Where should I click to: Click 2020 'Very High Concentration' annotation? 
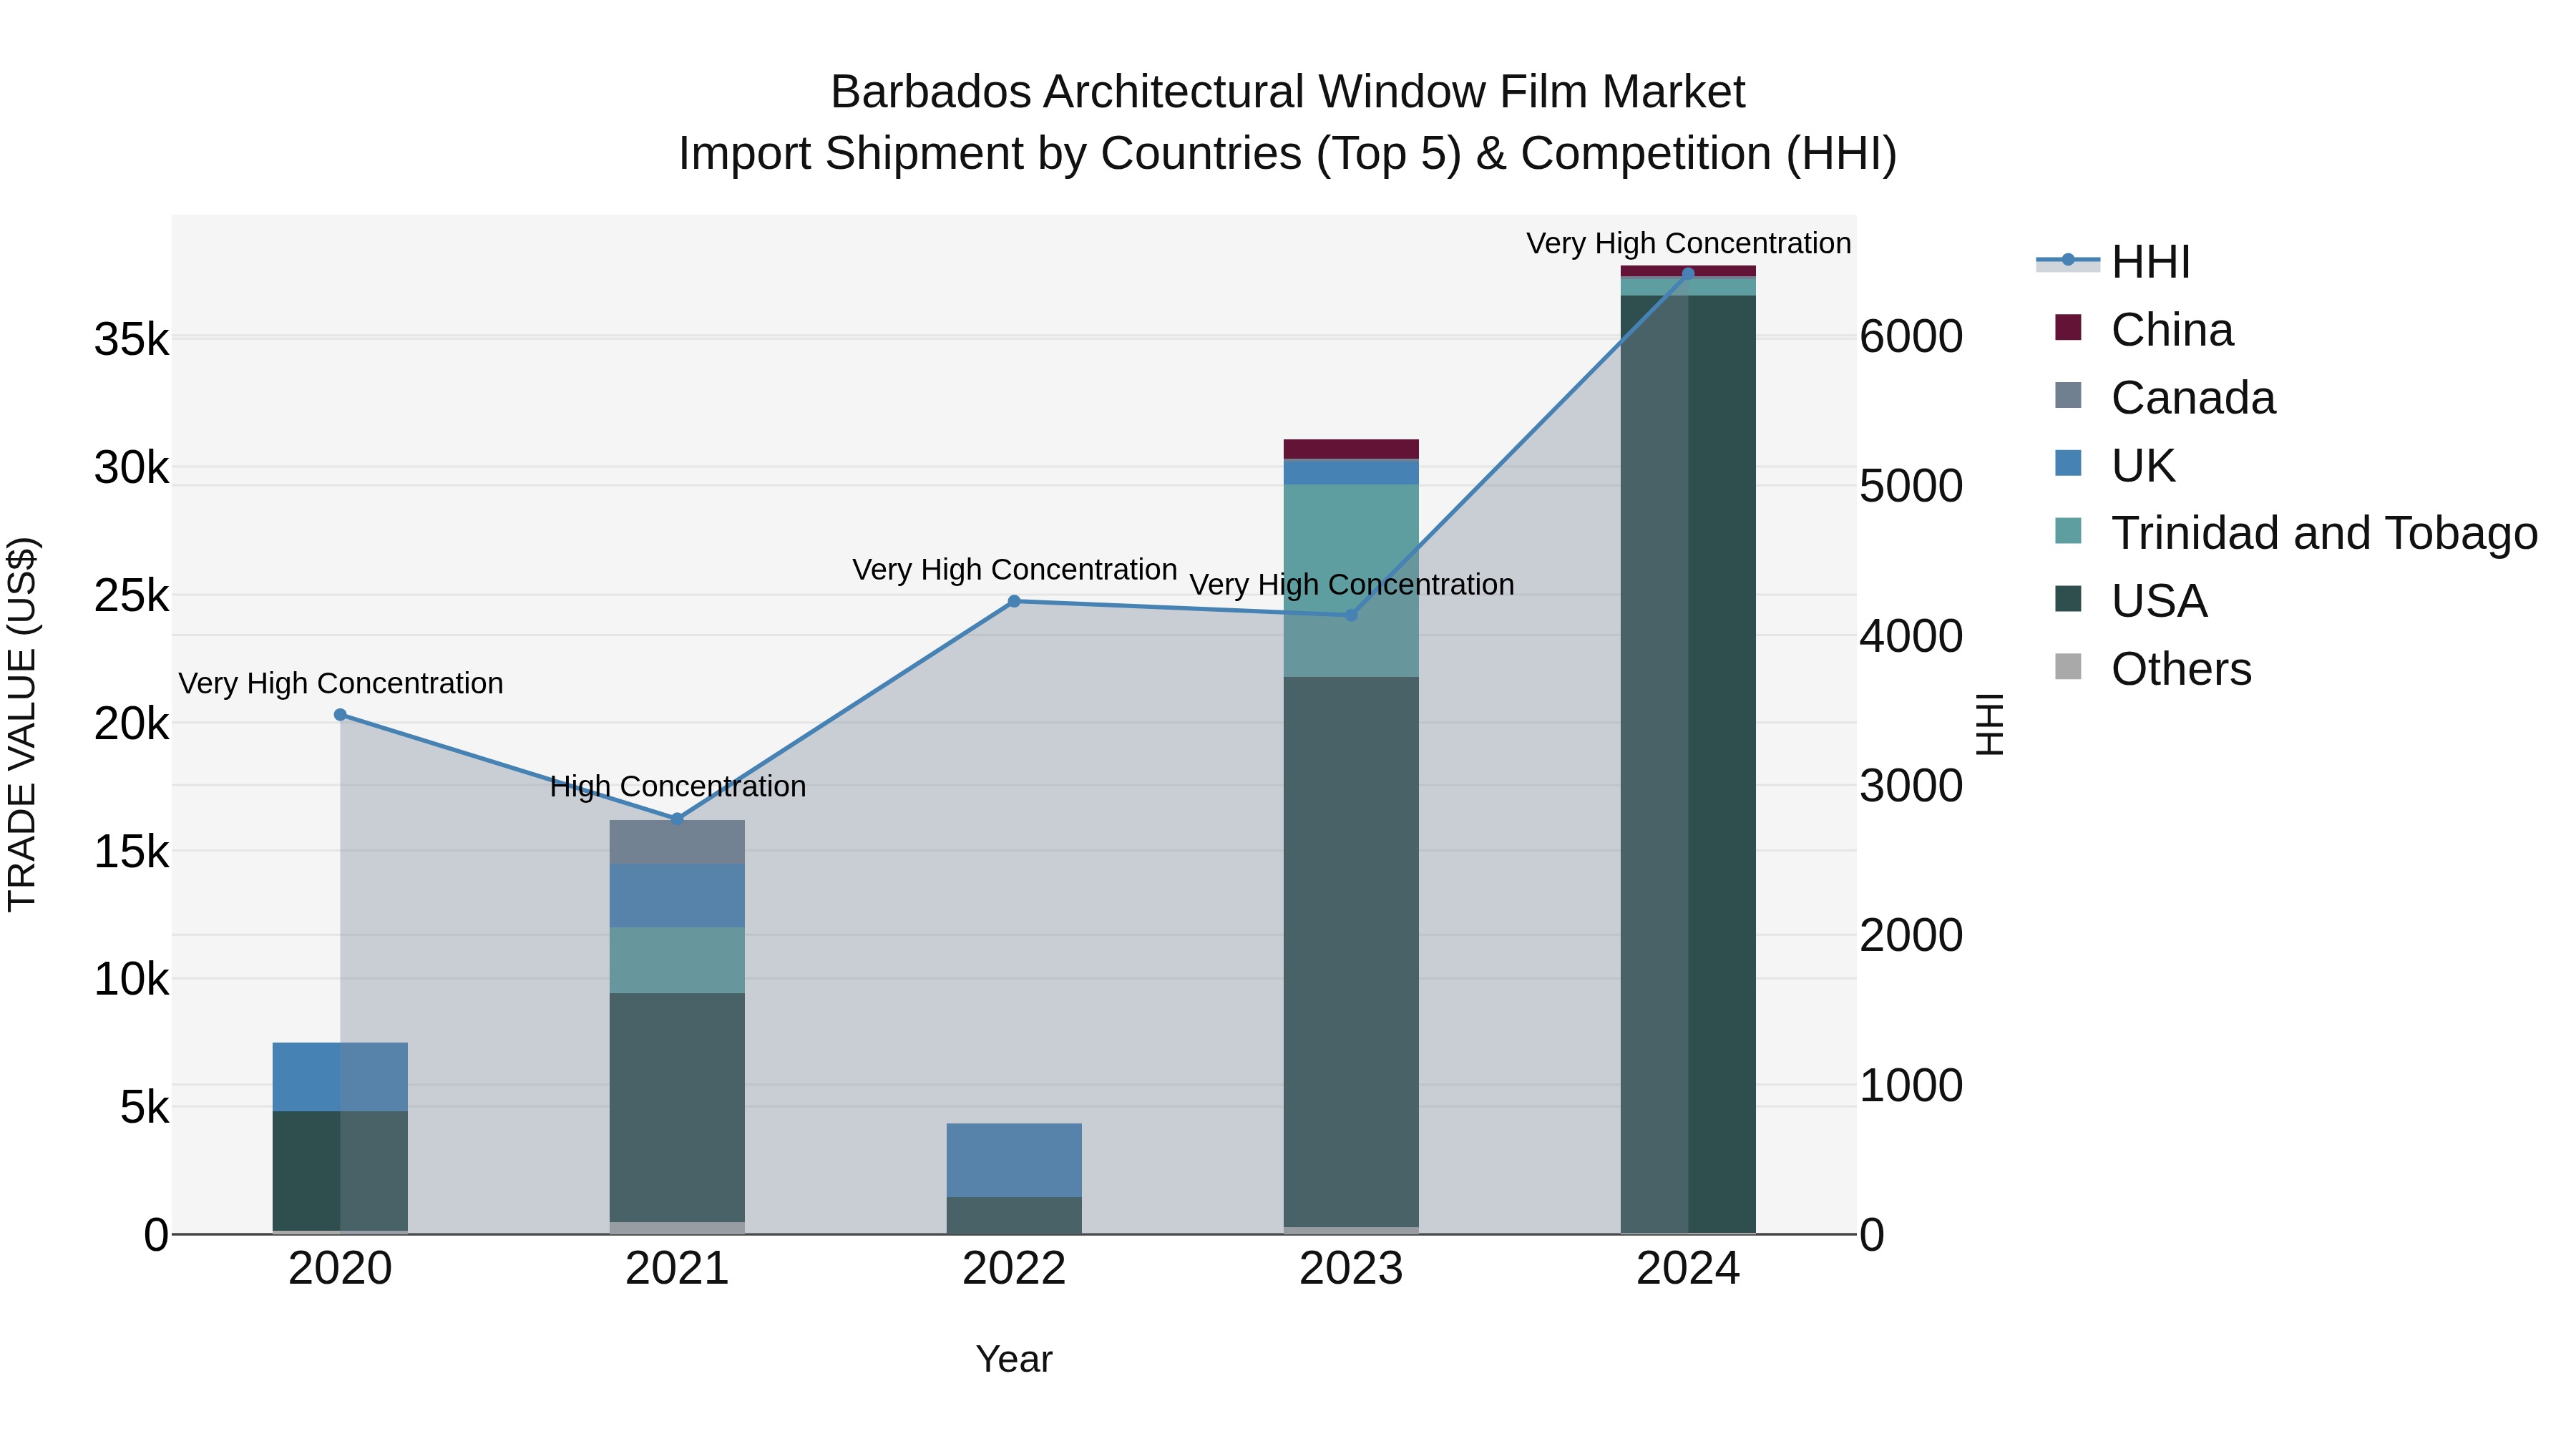click(341, 684)
